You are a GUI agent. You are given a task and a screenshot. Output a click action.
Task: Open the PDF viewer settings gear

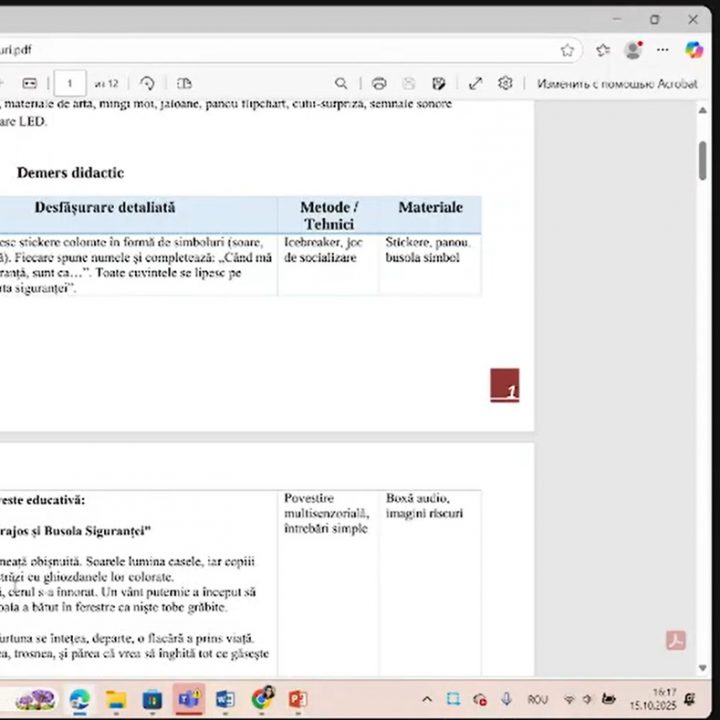pyautogui.click(x=505, y=84)
